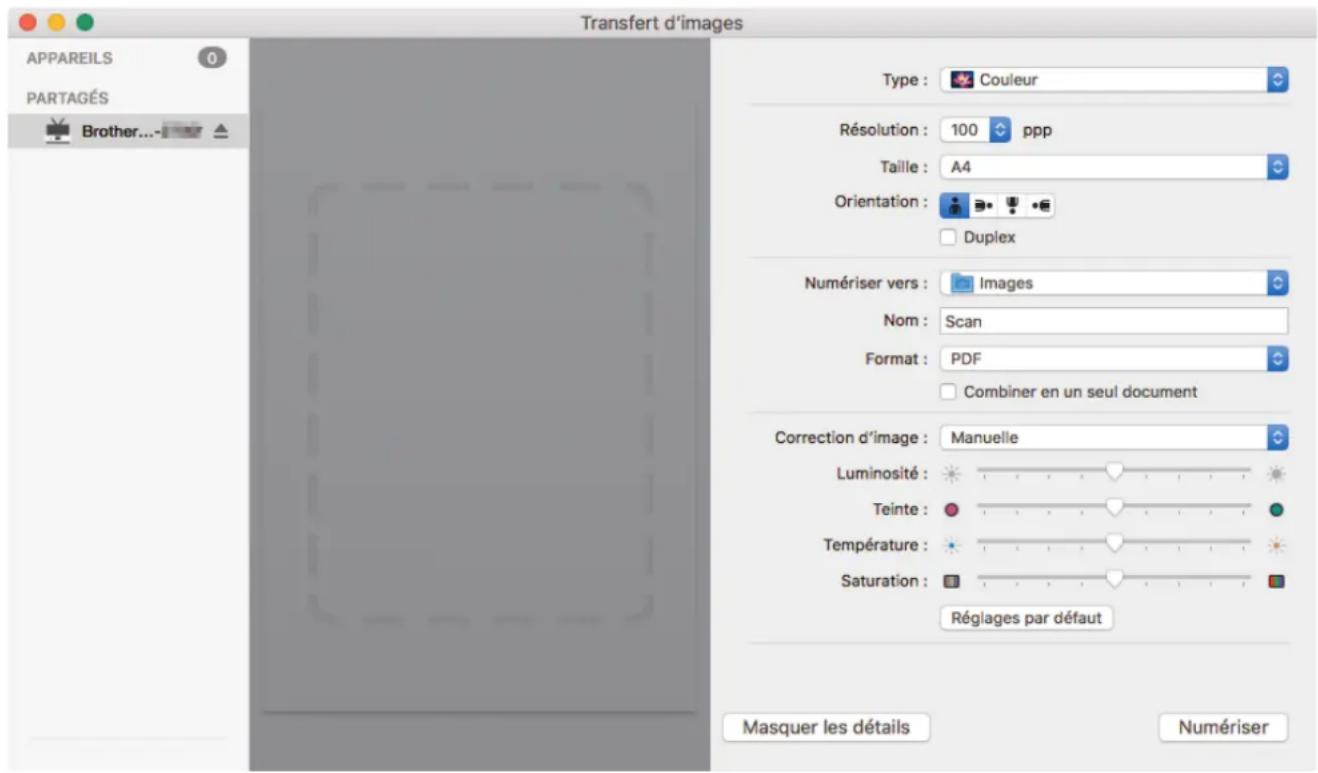
Task: Click the dashed scan preview area
Action: (481, 403)
